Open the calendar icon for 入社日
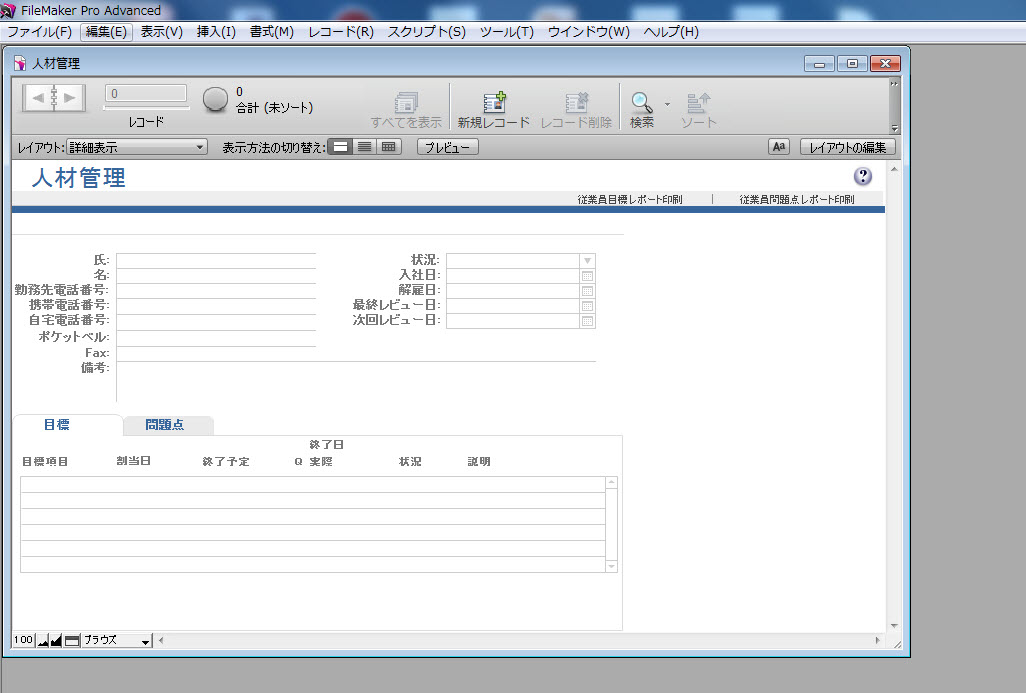 coord(587,275)
